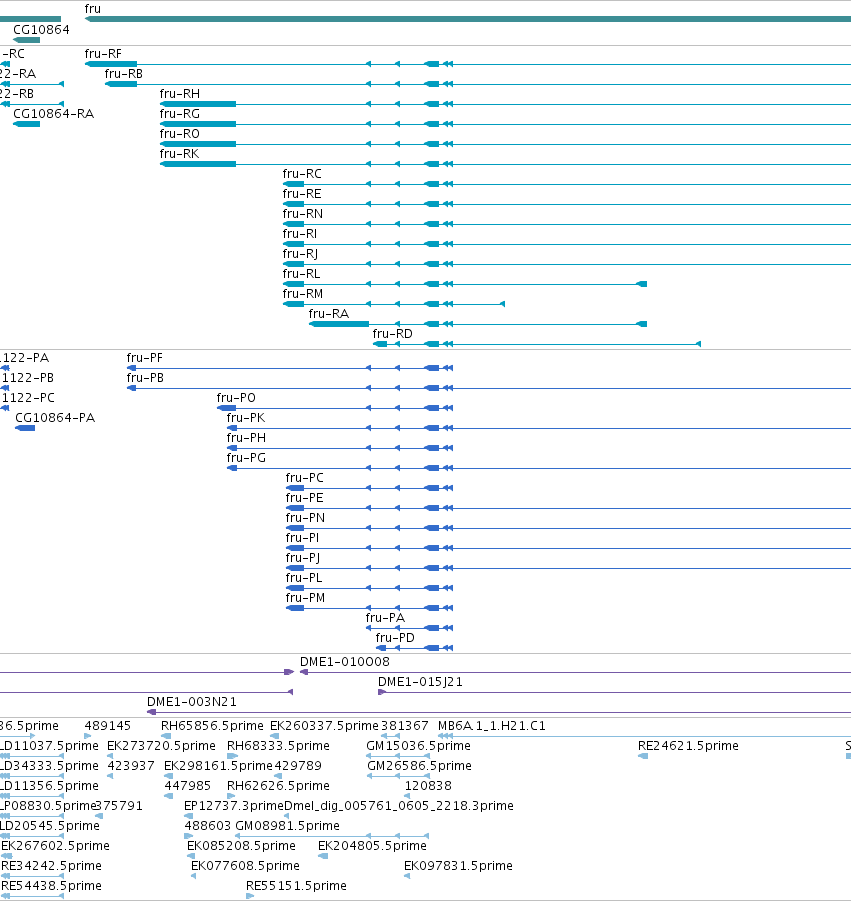Select fru-RH's leftmost thick exon
Image resolution: width=851 pixels, height=901 pixels.
(x=198, y=104)
